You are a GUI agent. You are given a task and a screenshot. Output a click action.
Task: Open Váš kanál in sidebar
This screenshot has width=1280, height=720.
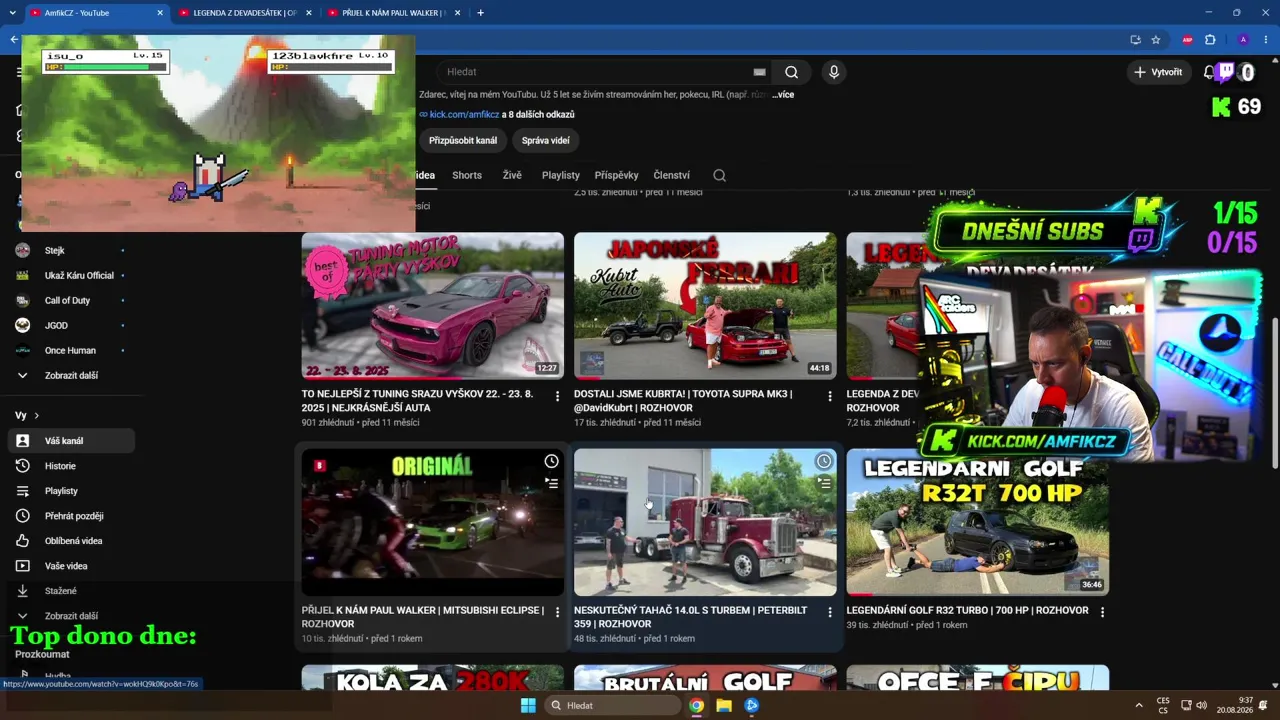tap(70, 441)
